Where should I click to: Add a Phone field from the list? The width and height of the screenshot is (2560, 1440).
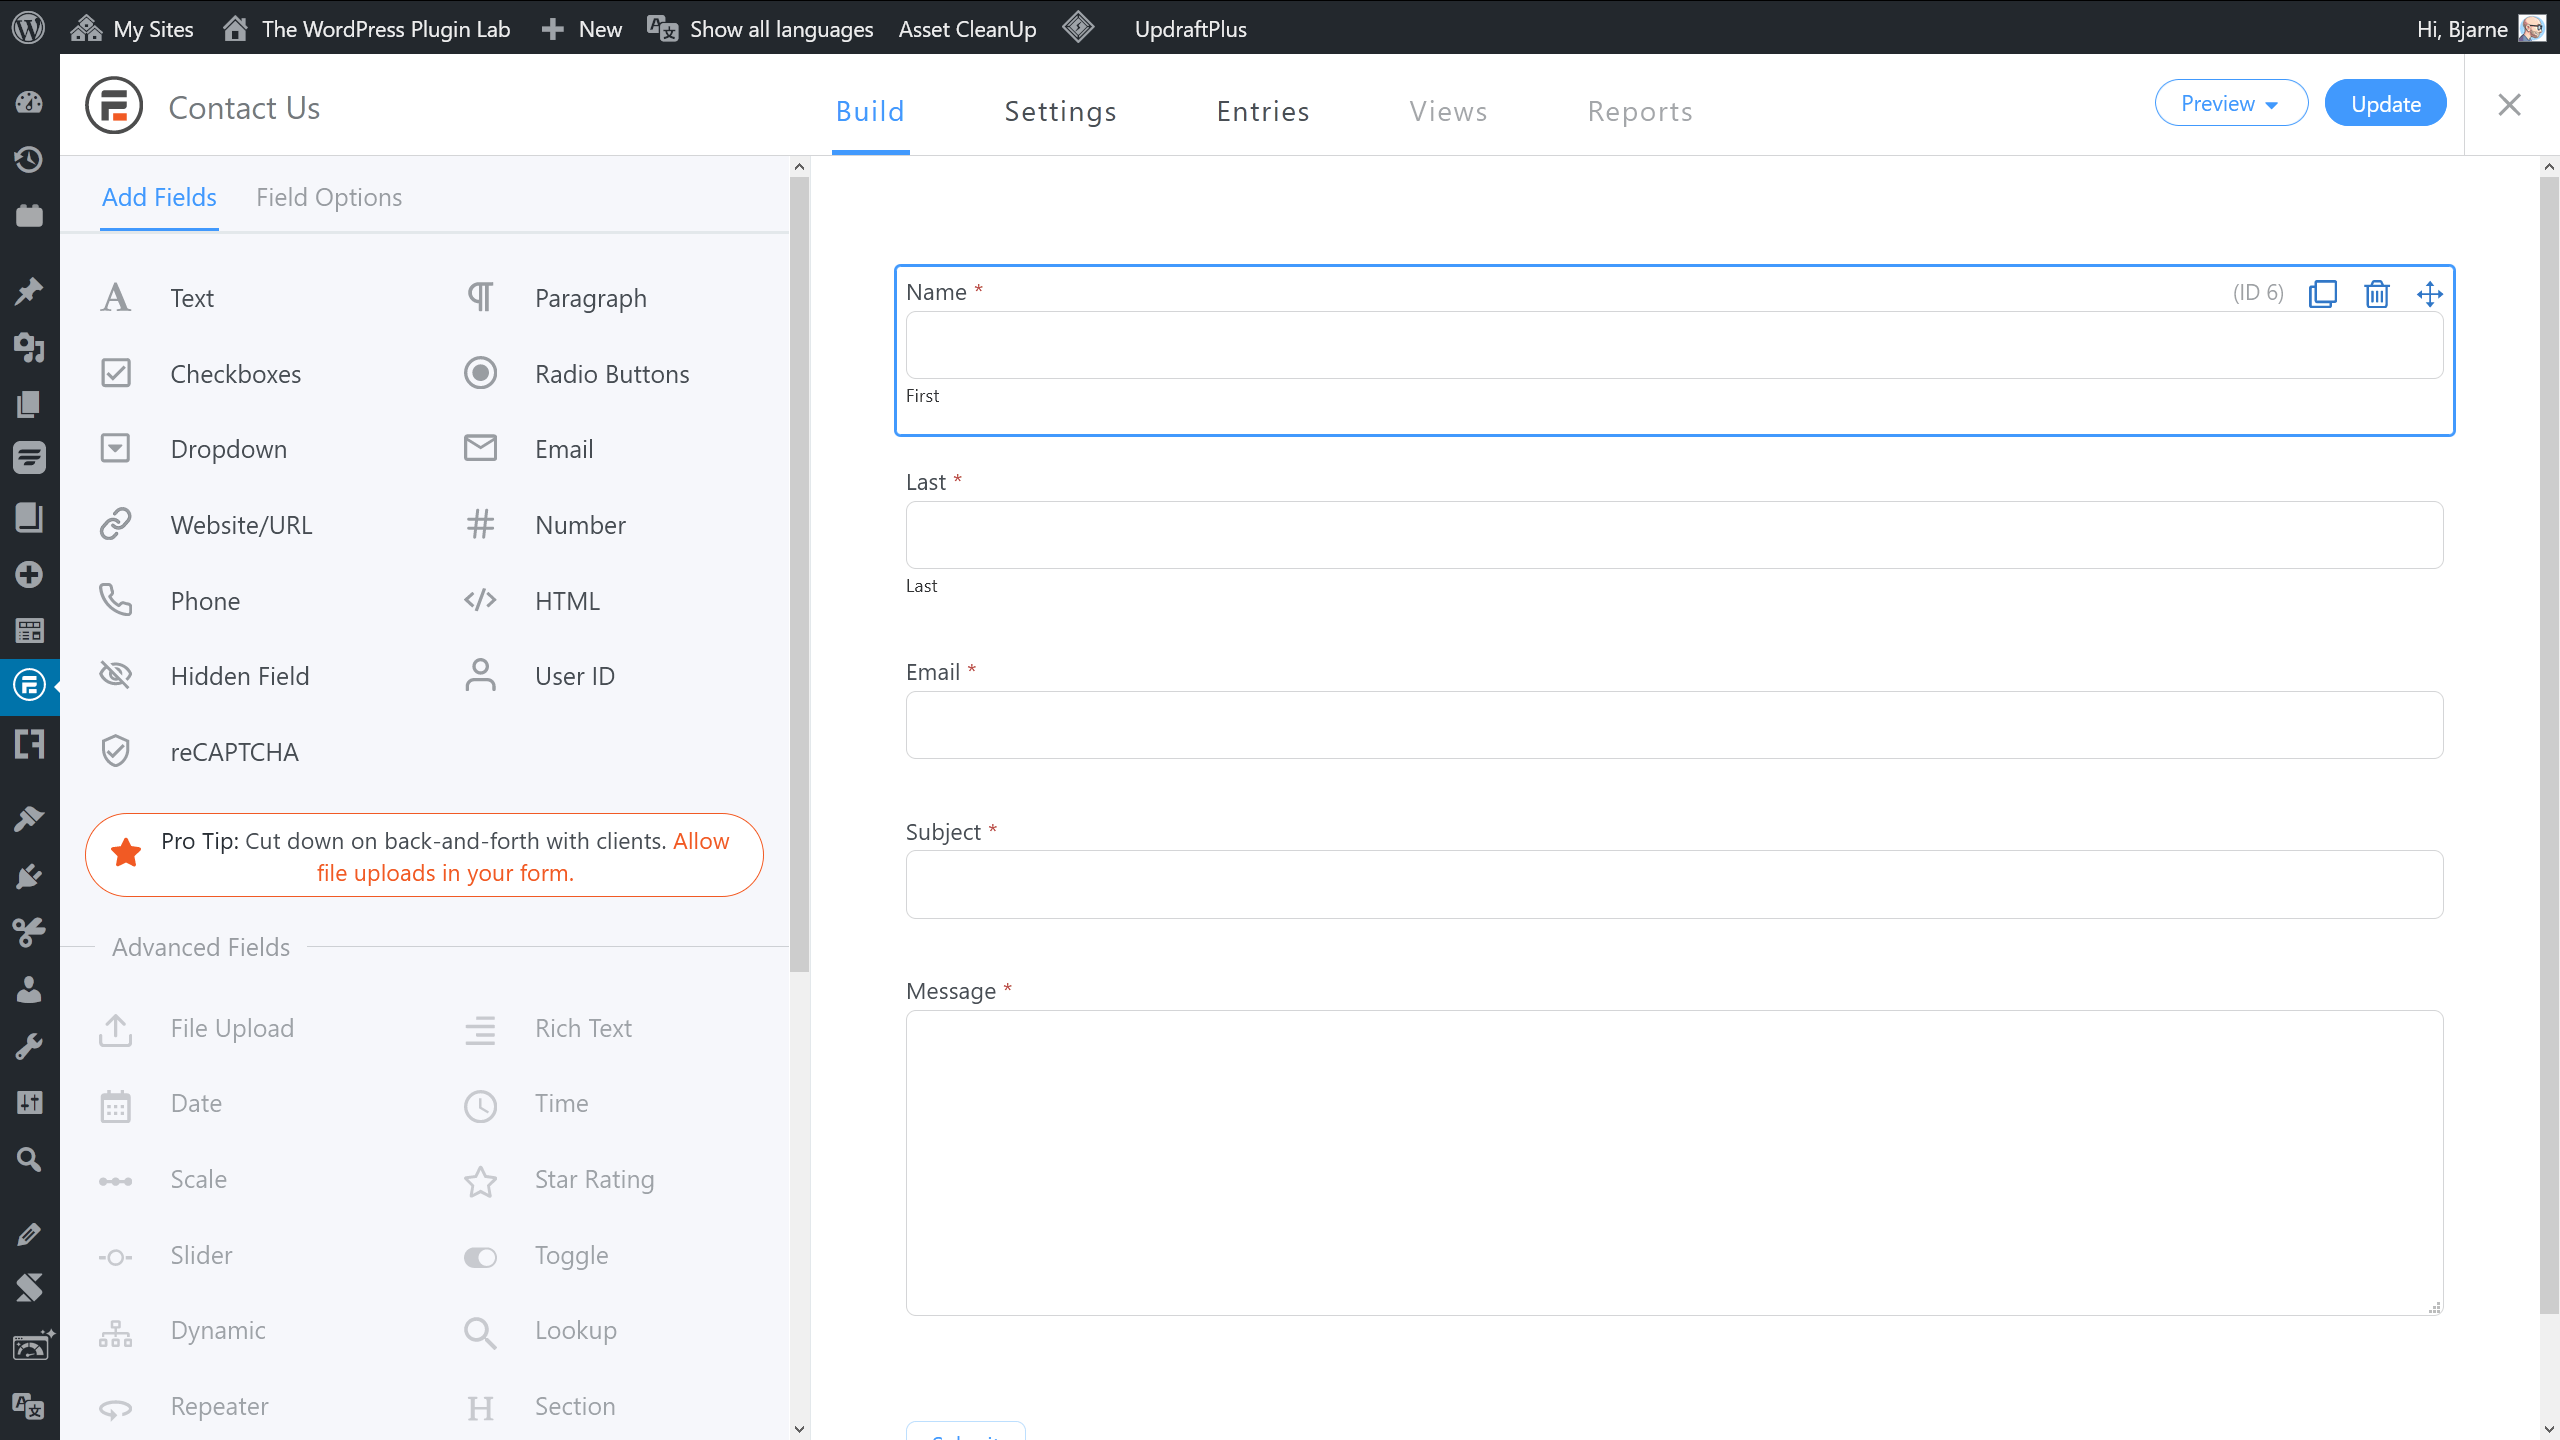coord(205,601)
